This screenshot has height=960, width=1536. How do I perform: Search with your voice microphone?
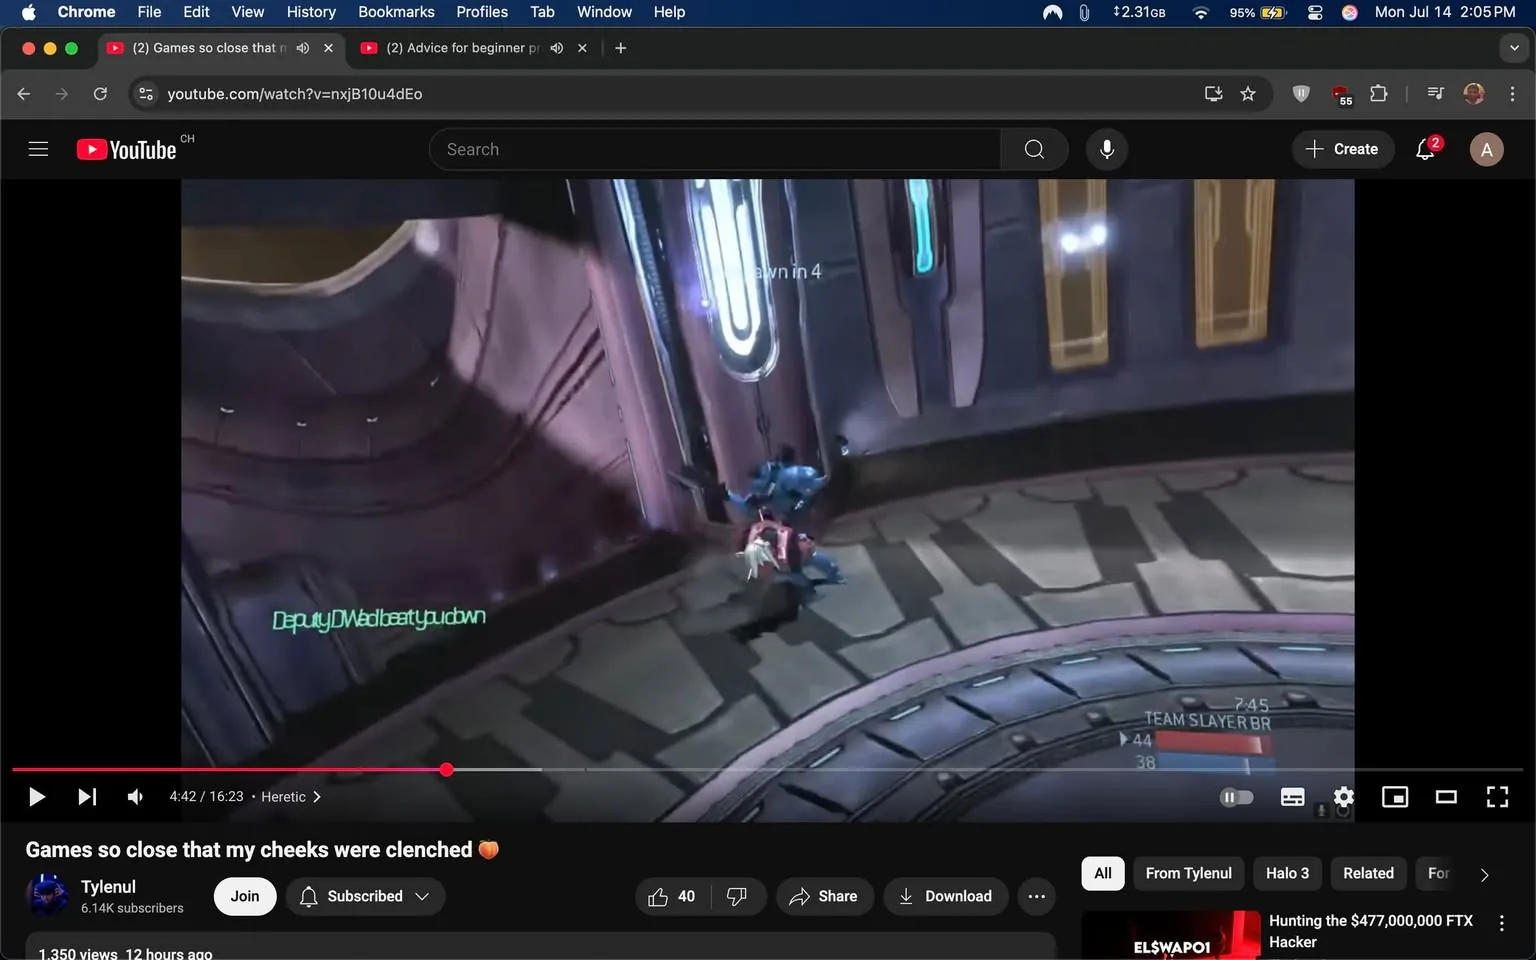(1107, 149)
